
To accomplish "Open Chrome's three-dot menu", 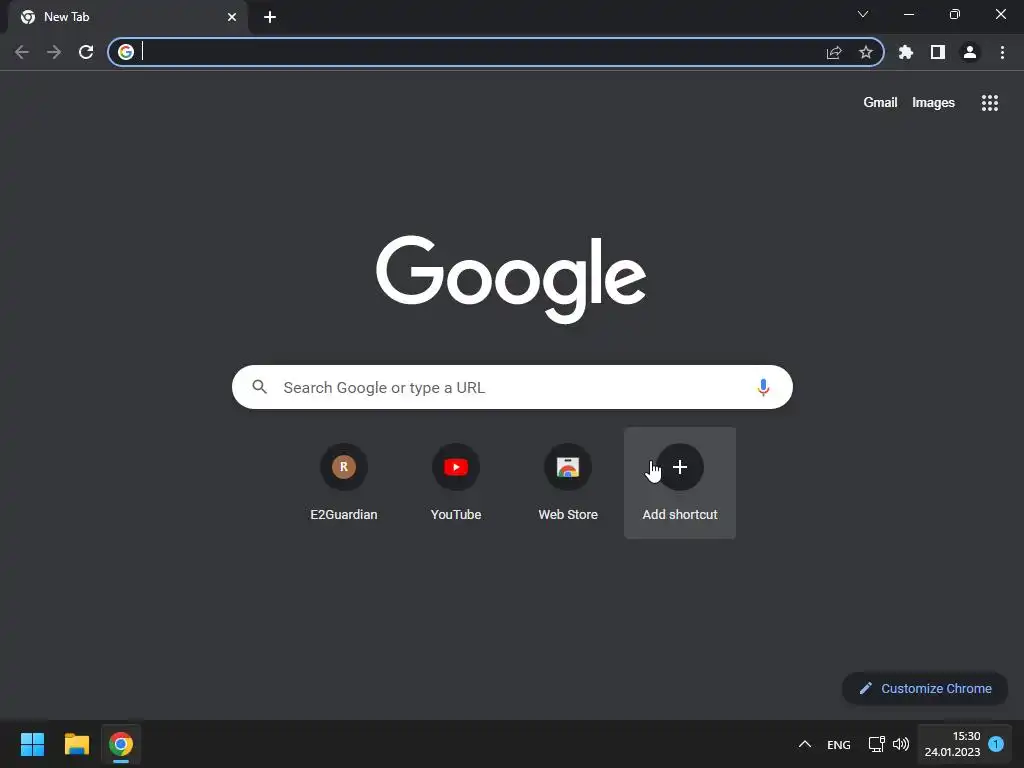I will pos(1002,52).
